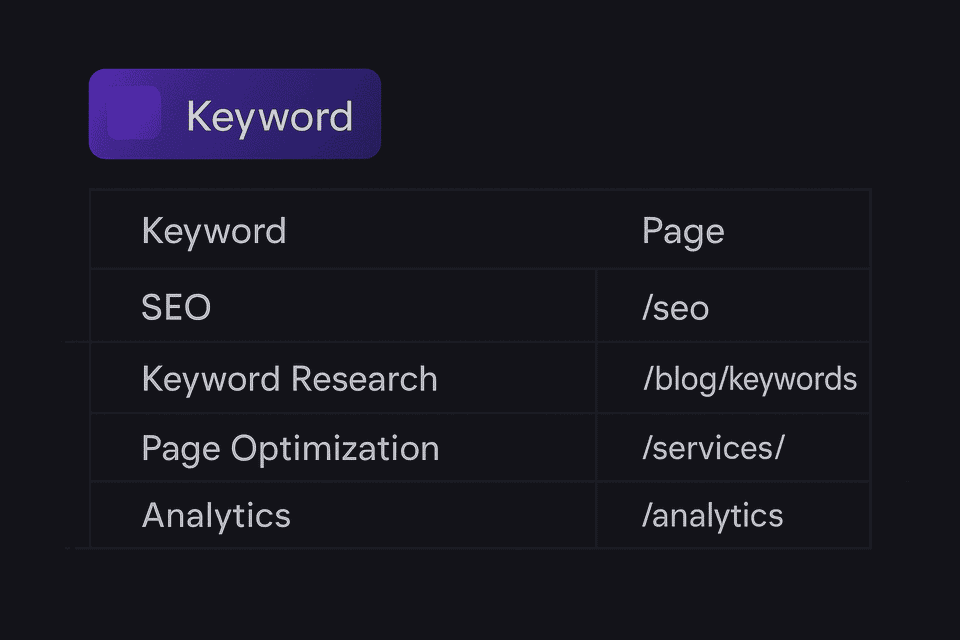Screen dimensions: 960x640
Task: Select the first data row of the table
Action: (480, 307)
